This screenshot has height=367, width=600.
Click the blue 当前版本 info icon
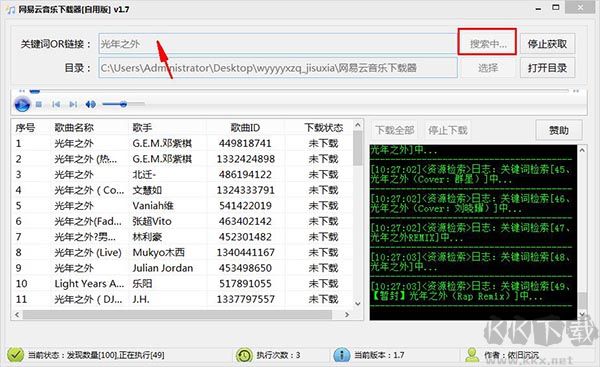click(341, 355)
